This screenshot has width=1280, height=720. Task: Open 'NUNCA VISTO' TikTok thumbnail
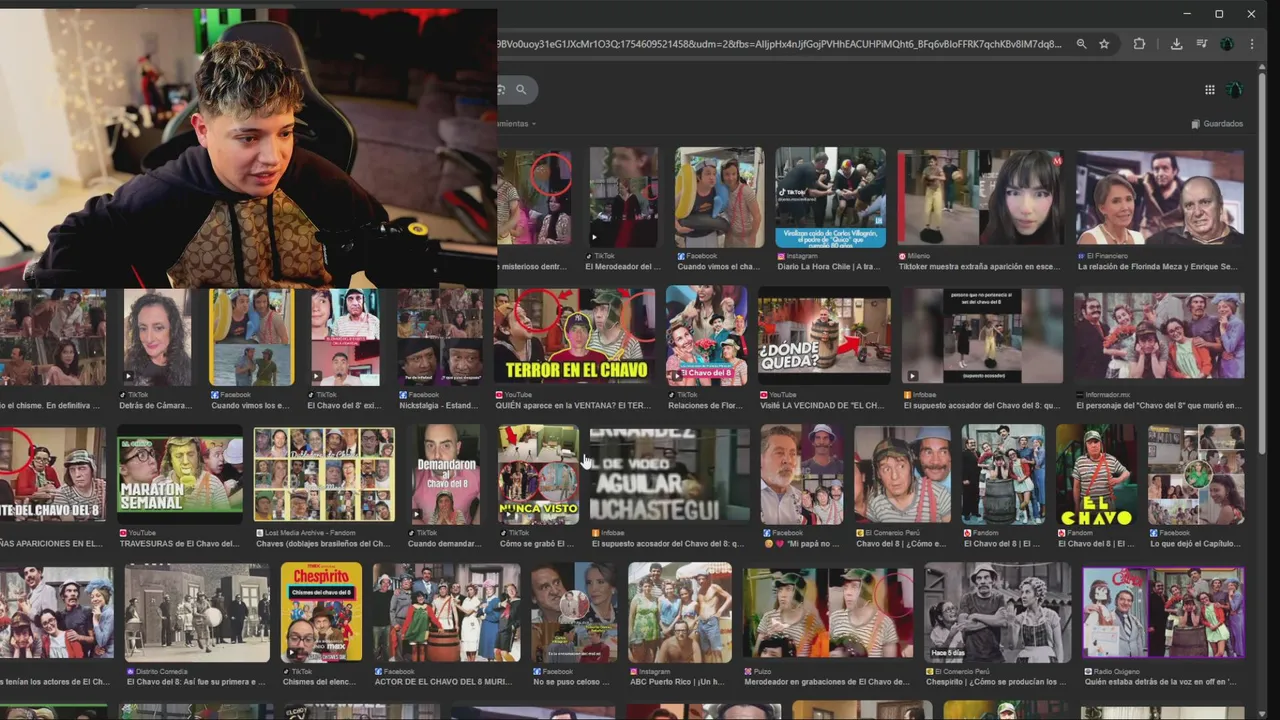538,474
